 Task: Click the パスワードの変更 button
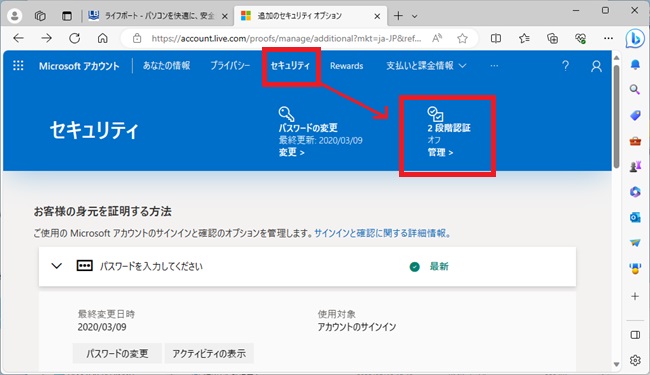coord(117,353)
